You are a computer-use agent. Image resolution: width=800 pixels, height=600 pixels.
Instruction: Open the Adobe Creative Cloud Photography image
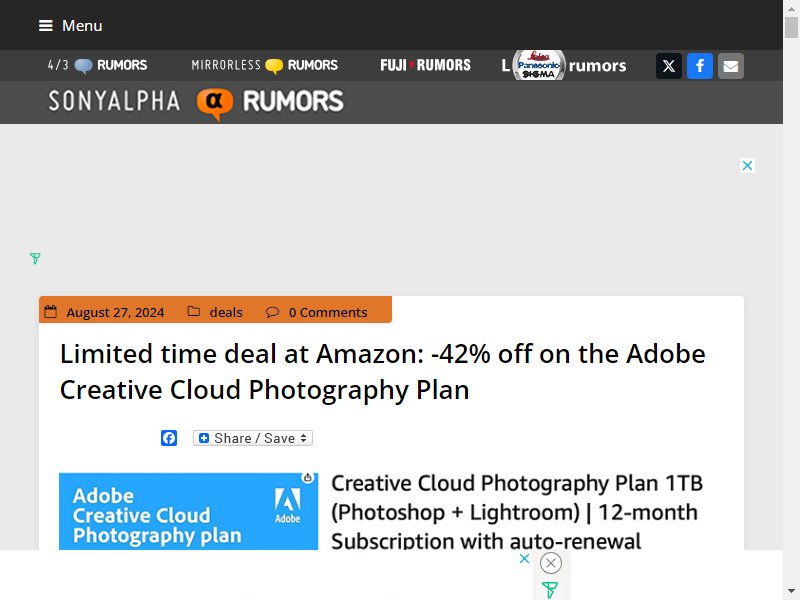[x=189, y=512]
